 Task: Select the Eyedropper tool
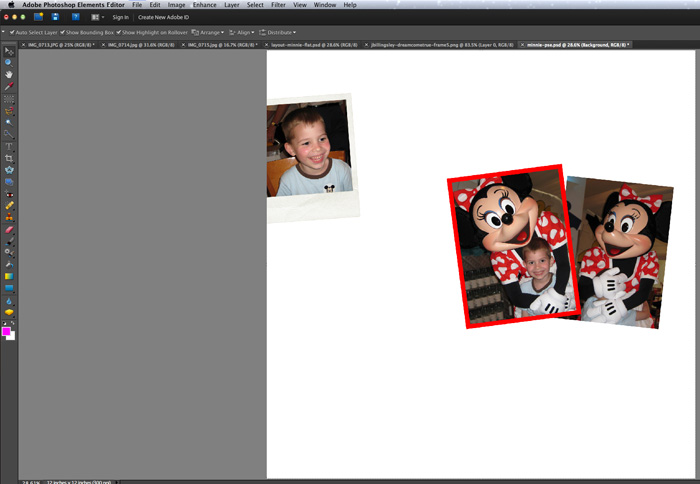8,86
